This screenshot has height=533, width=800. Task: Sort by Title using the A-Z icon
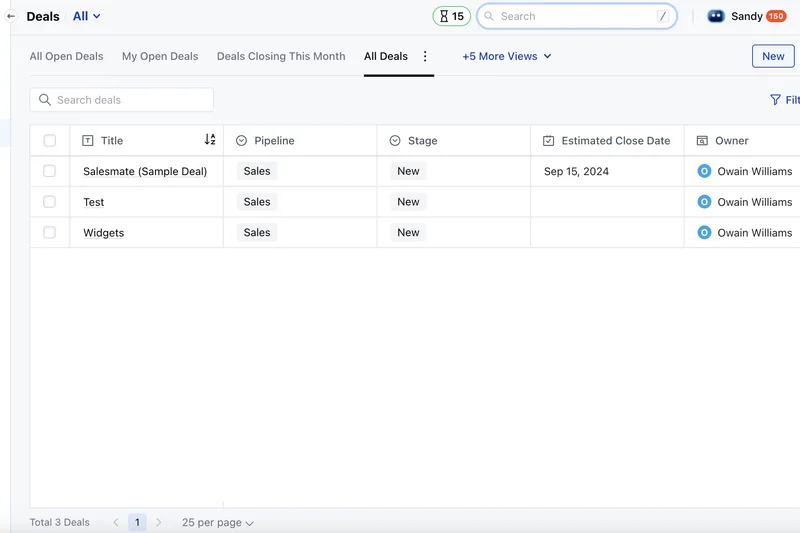tap(210, 140)
